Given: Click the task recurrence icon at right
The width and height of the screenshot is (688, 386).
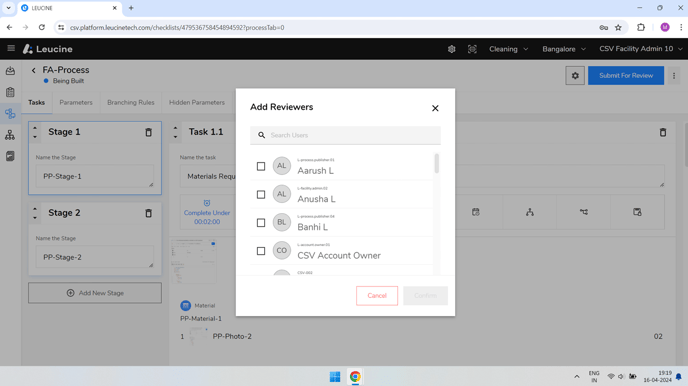Looking at the screenshot, I should click(637, 212).
